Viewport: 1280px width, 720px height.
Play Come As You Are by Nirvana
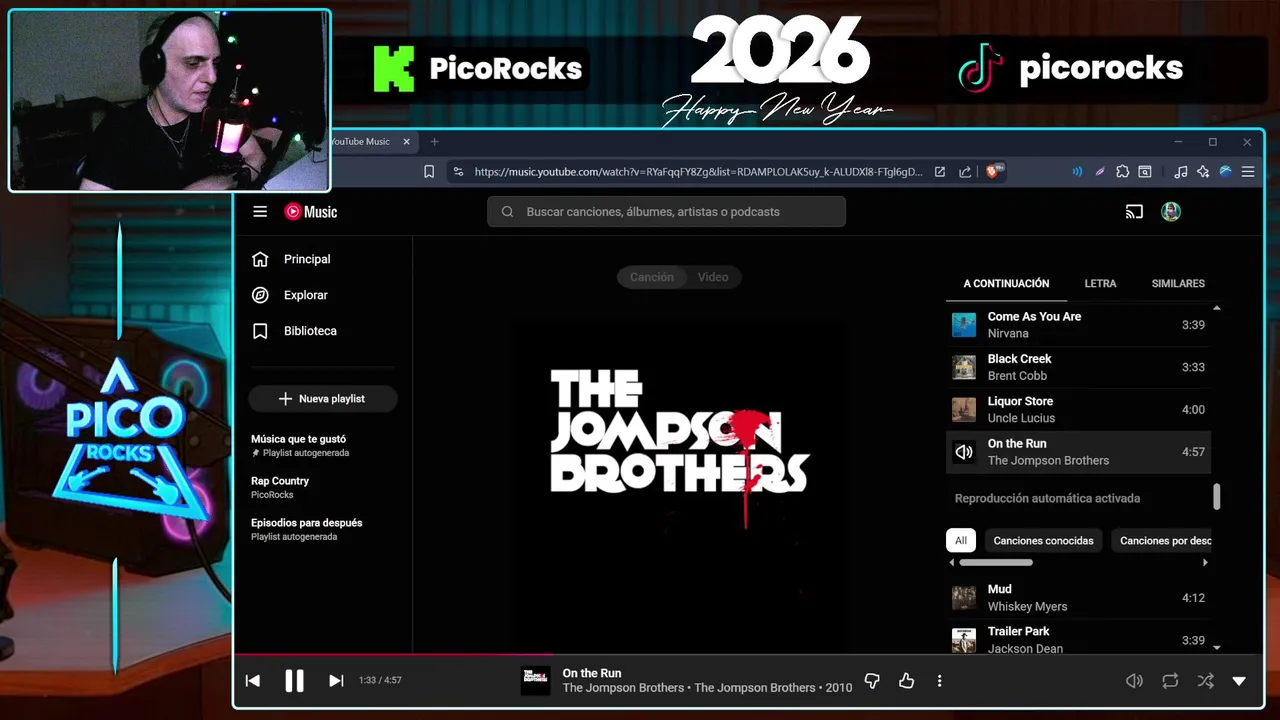1078,325
